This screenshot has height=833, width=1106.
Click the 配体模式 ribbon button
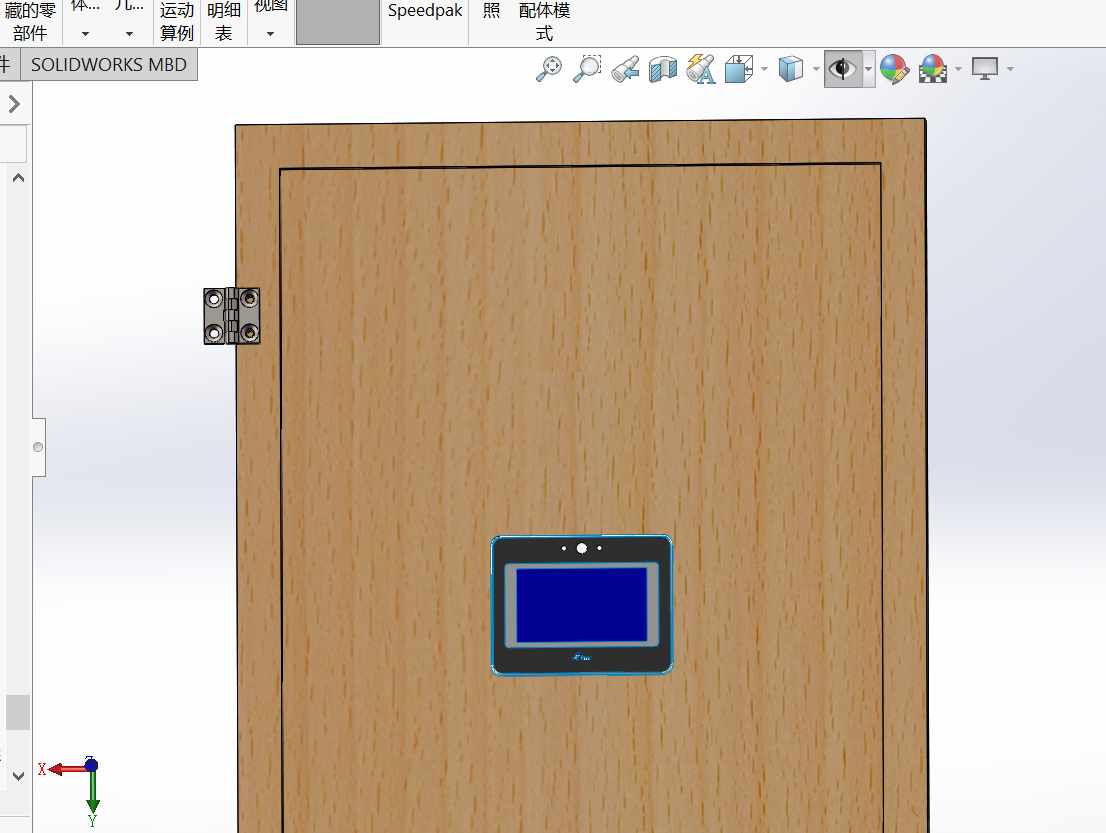[544, 22]
